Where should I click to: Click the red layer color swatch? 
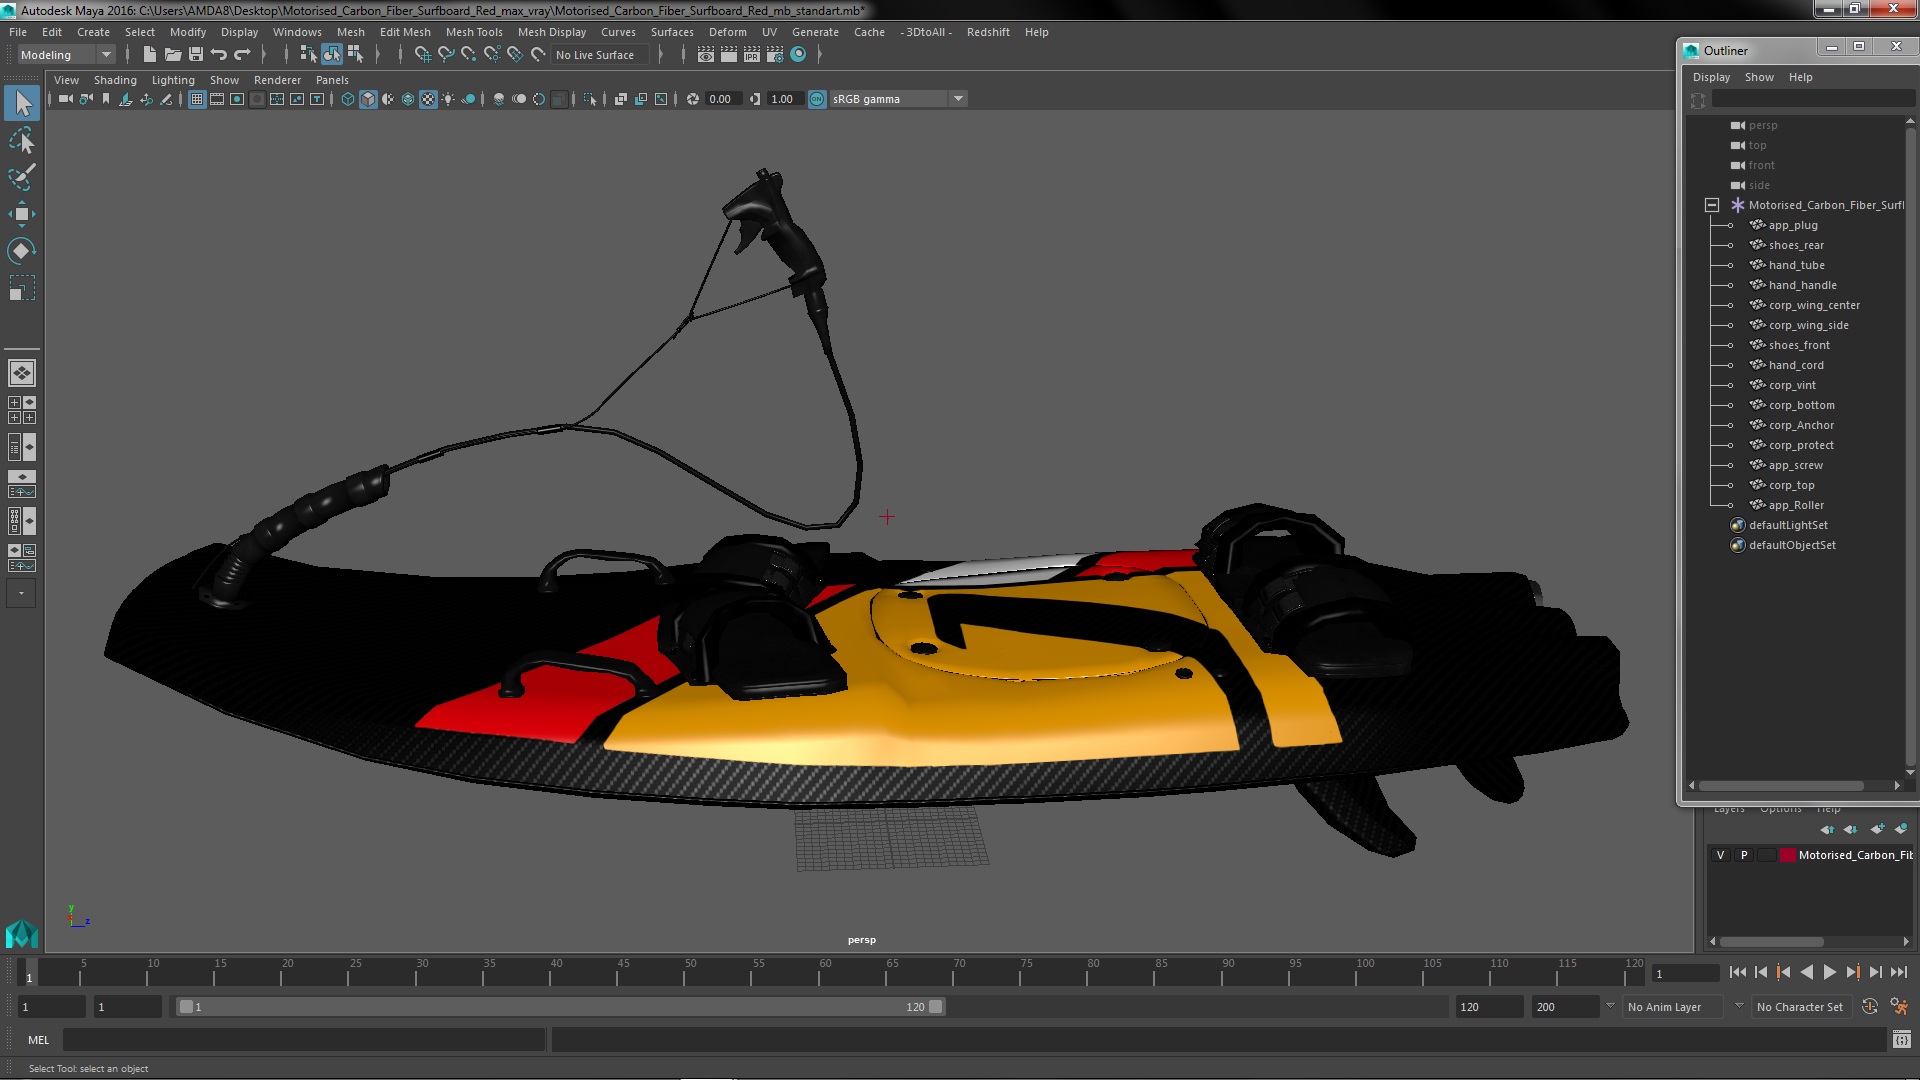[1787, 855]
